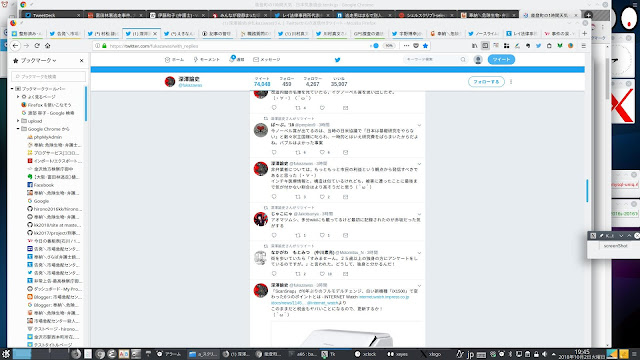Screen dimensions: 640x360
Task: Click the ScanSnap tweet image preview
Action: tap(347, 334)
